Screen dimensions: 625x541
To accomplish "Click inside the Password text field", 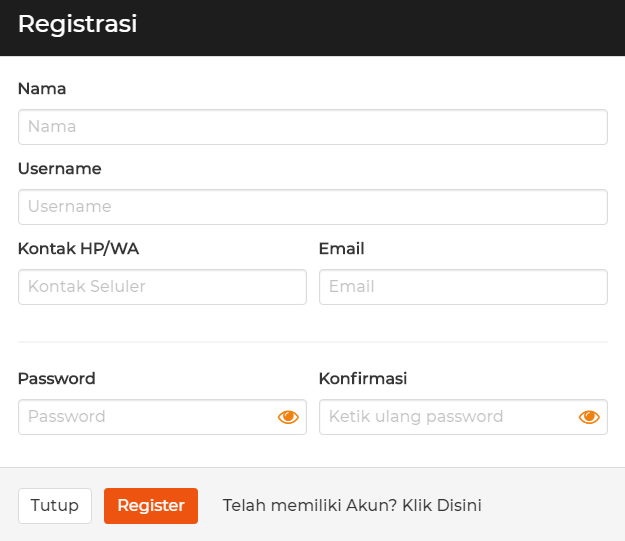I will point(145,417).
